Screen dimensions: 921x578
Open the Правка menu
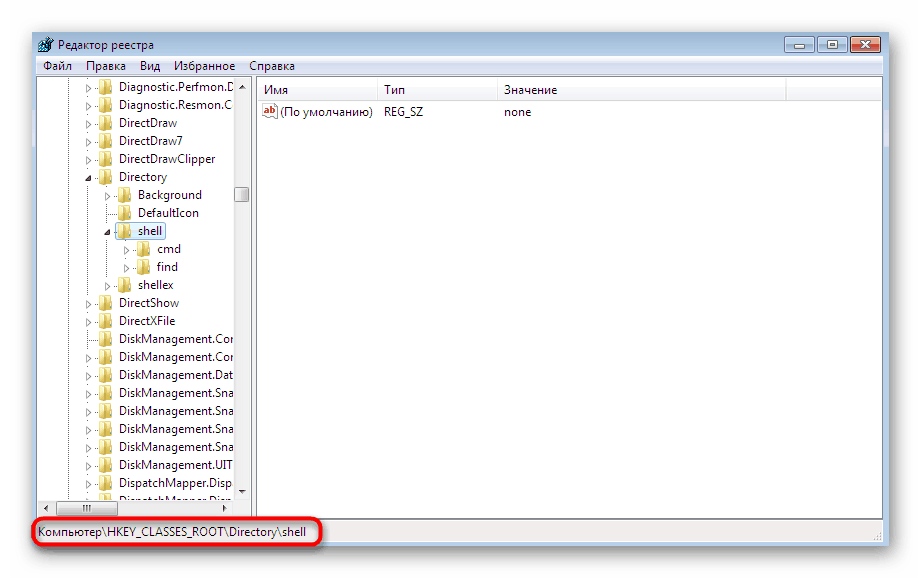[x=106, y=66]
